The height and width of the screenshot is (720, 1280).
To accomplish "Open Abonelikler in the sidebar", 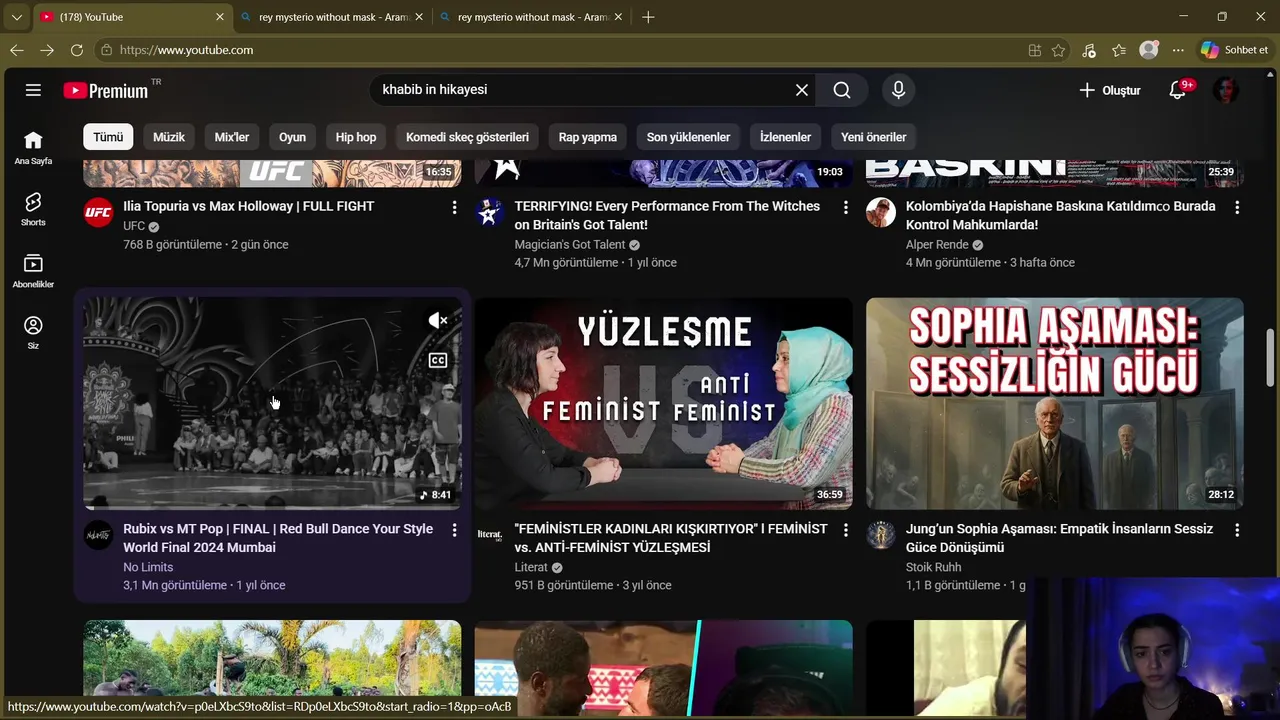I will click(x=33, y=271).
